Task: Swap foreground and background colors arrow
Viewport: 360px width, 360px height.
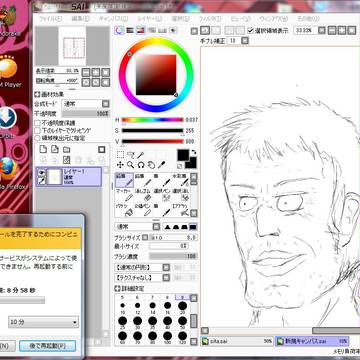Action: tap(194, 152)
